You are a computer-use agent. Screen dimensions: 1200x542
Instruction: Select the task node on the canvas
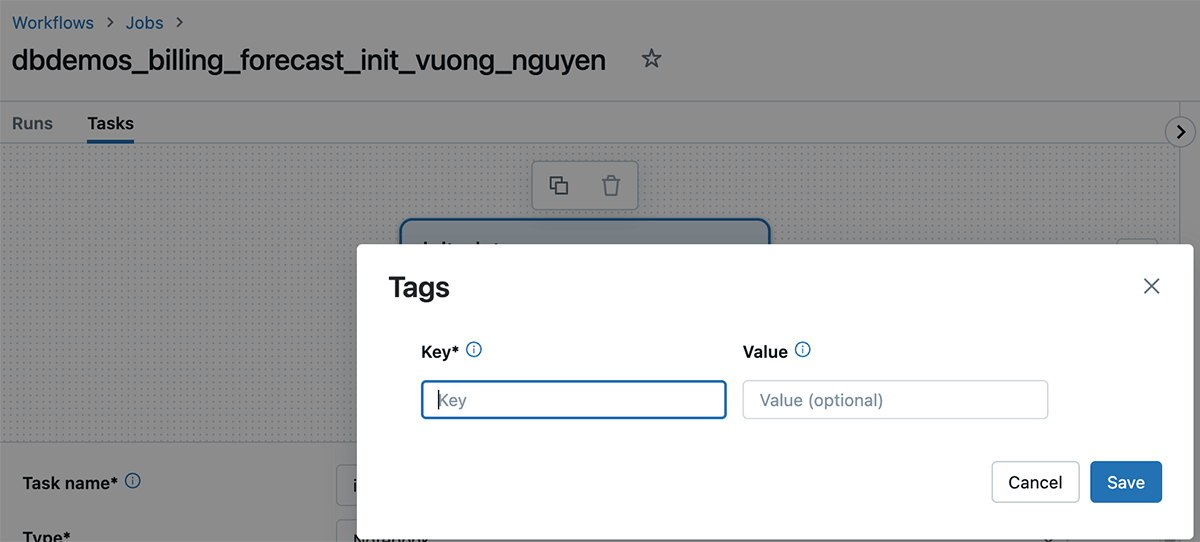point(584,231)
